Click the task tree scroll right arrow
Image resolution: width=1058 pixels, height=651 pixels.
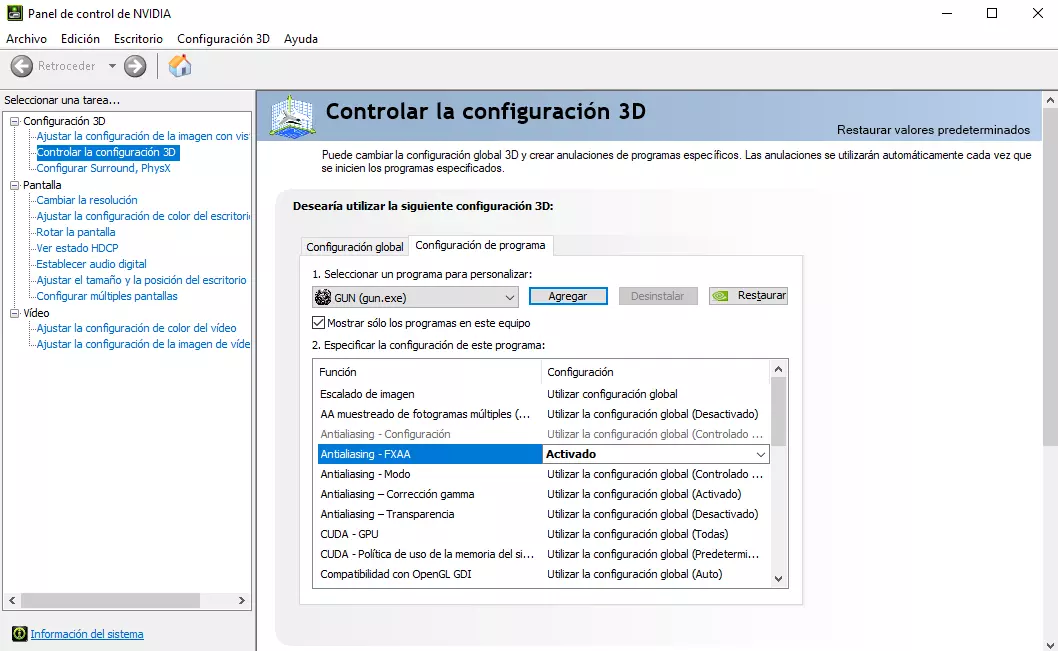(x=242, y=600)
